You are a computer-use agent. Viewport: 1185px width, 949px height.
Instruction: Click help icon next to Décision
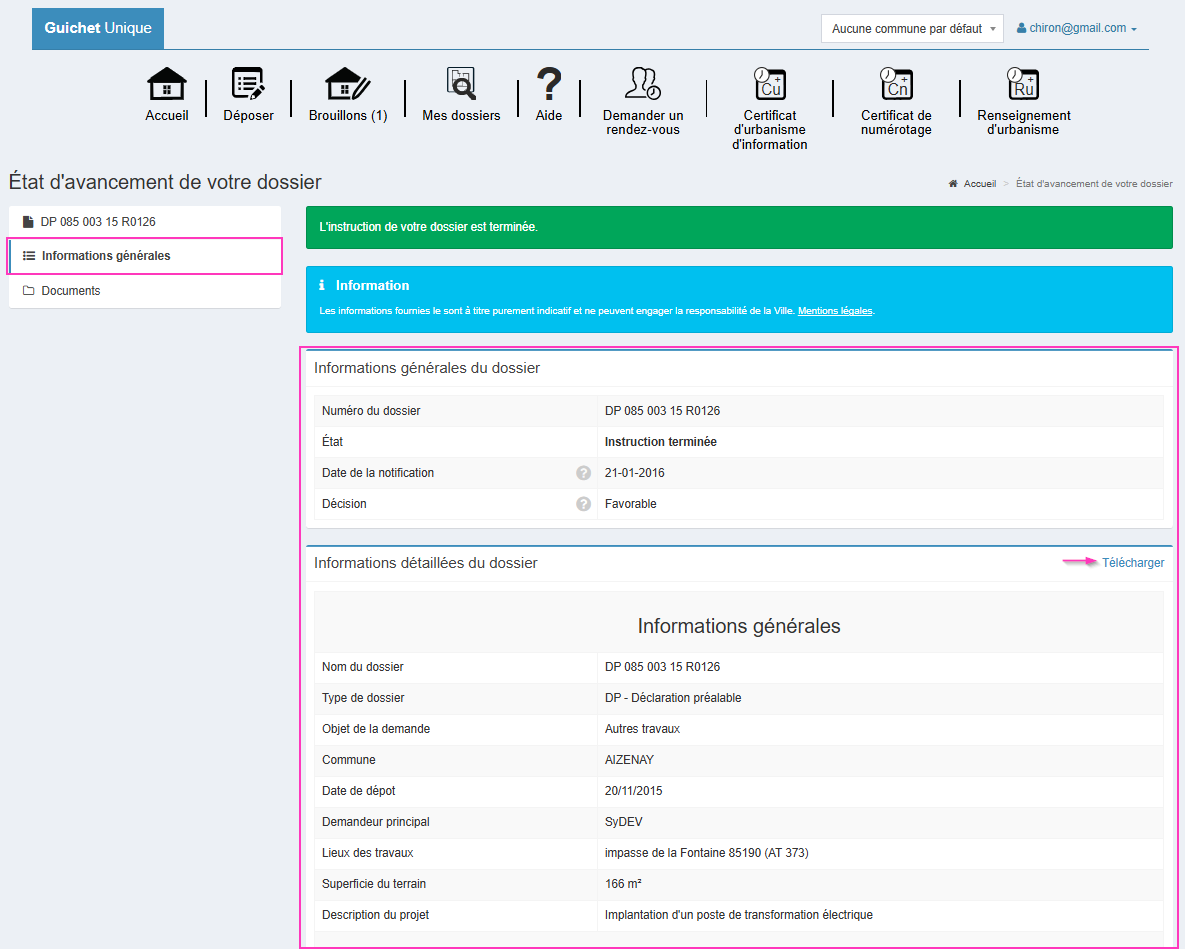coord(583,504)
